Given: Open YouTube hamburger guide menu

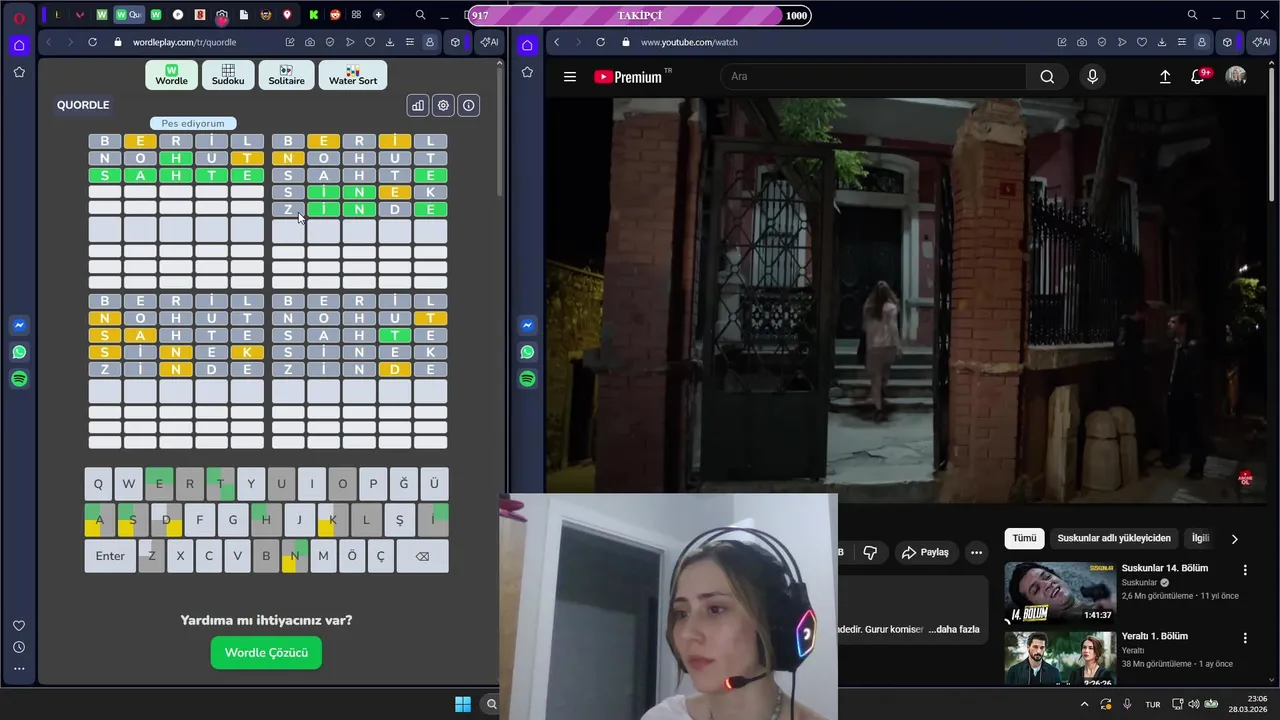Looking at the screenshot, I should coord(570,77).
